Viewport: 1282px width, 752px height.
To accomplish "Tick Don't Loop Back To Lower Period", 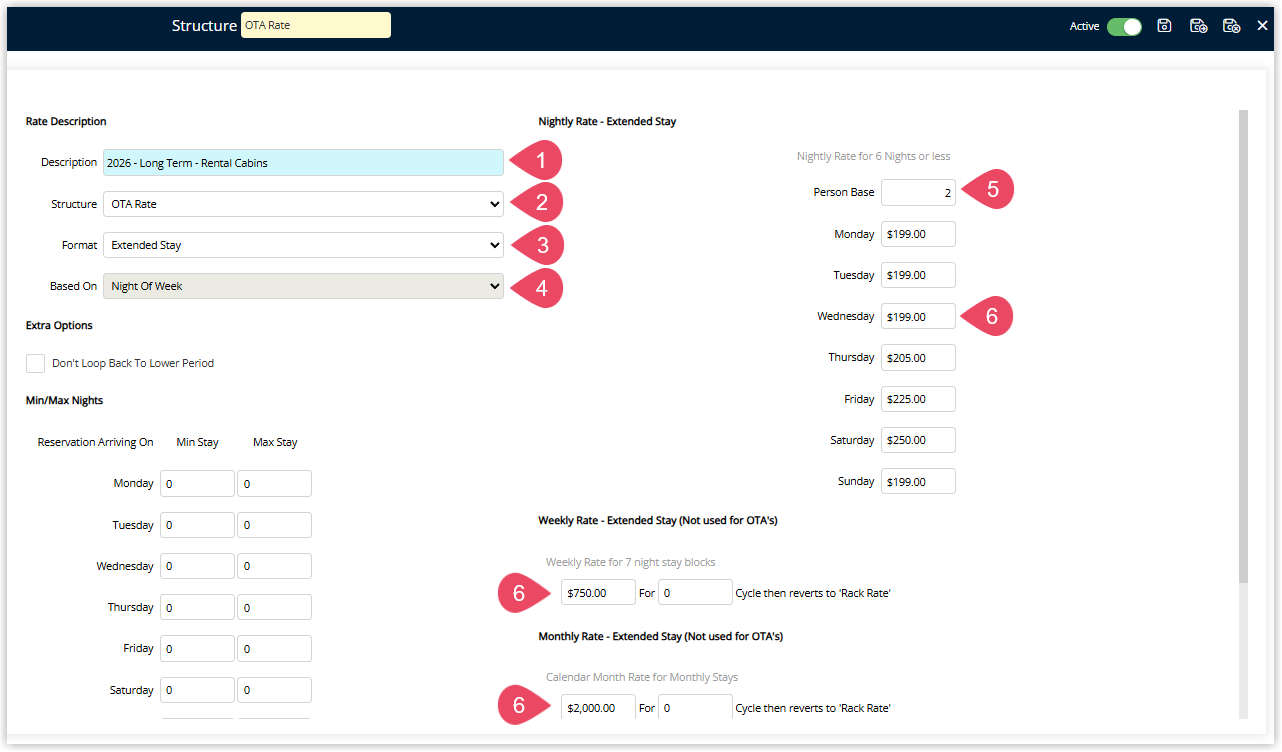I will (x=36, y=363).
